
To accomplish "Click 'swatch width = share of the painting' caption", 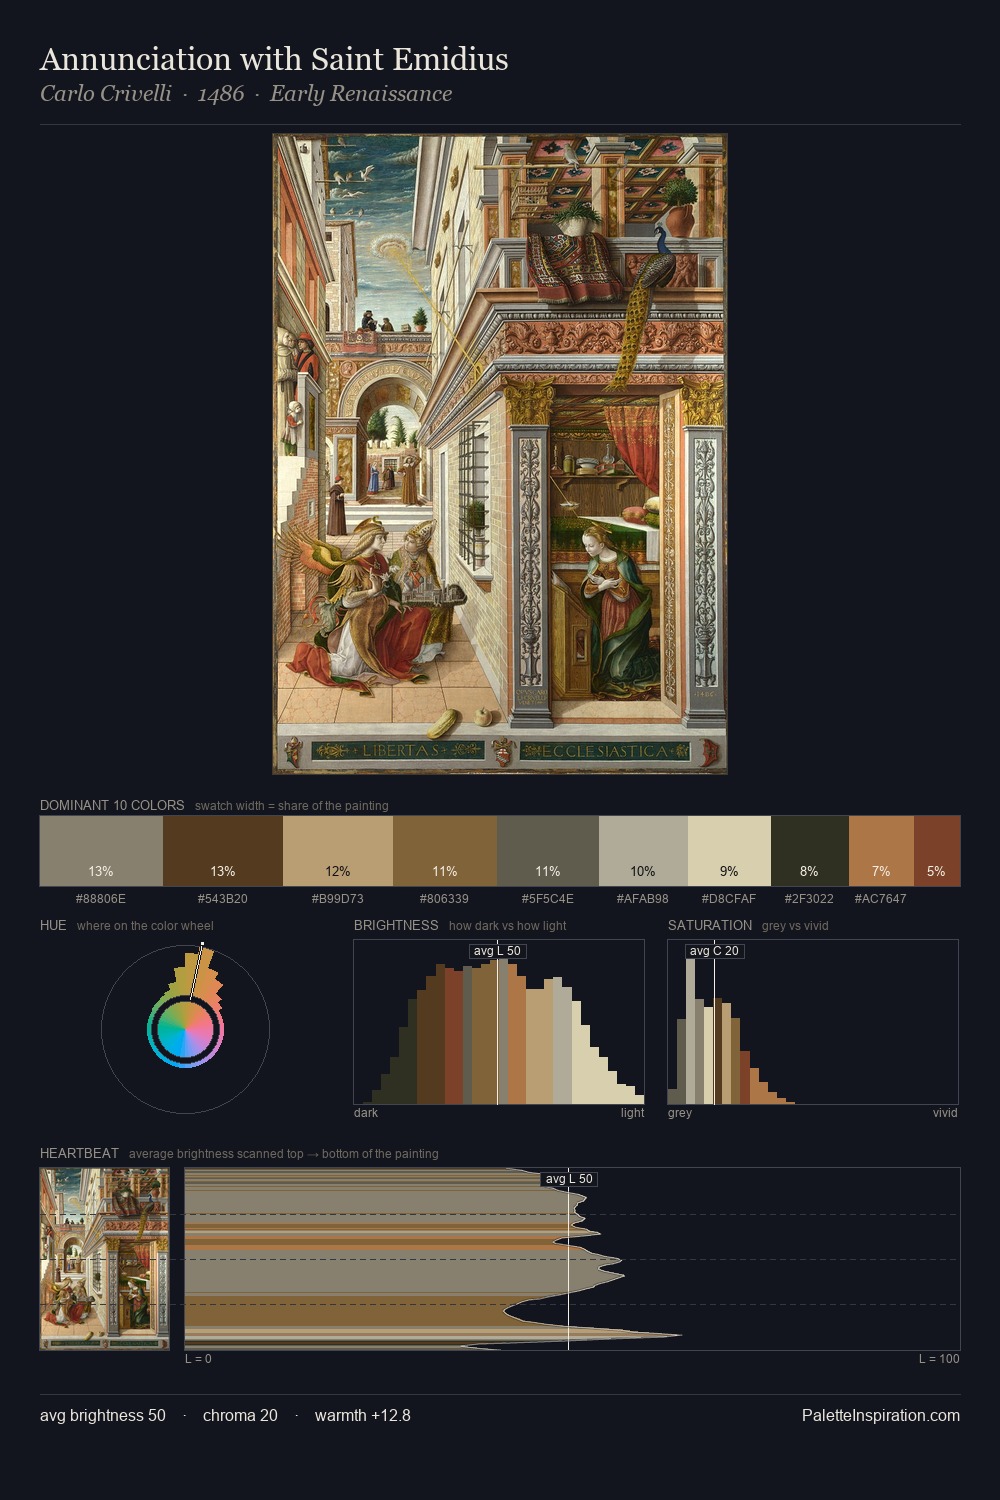I will (292, 805).
